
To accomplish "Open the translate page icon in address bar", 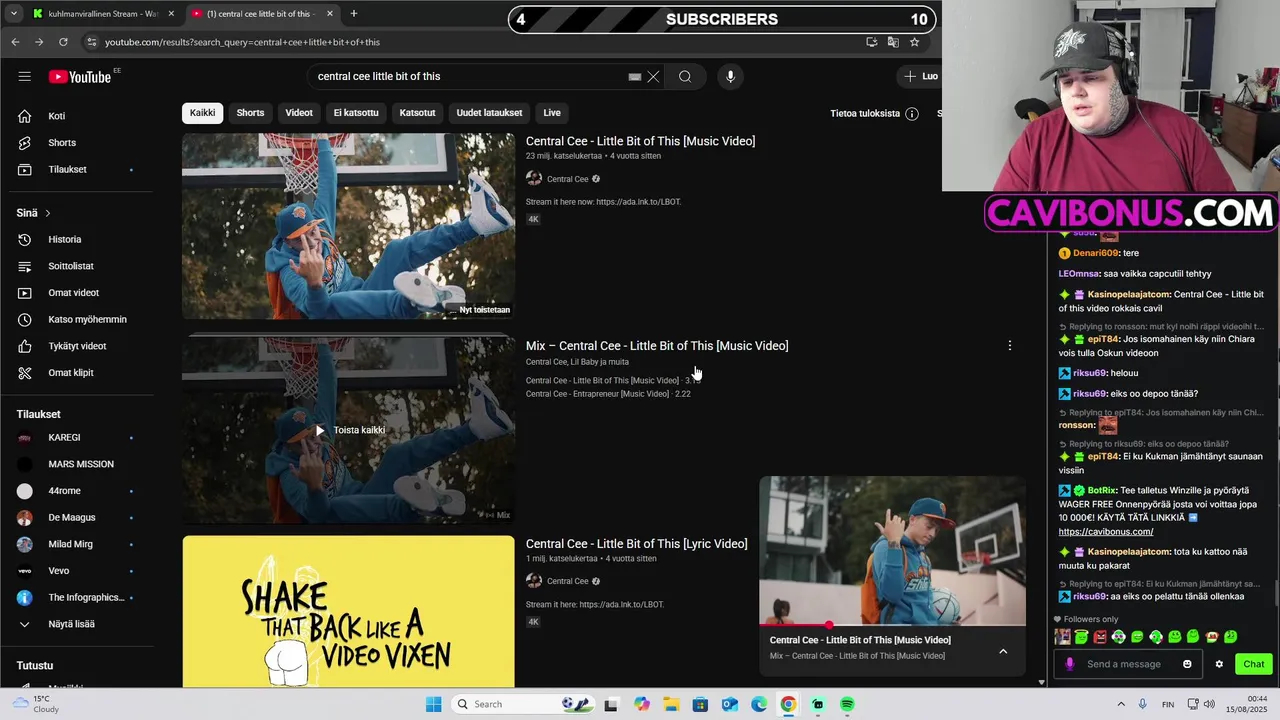I will tap(893, 42).
